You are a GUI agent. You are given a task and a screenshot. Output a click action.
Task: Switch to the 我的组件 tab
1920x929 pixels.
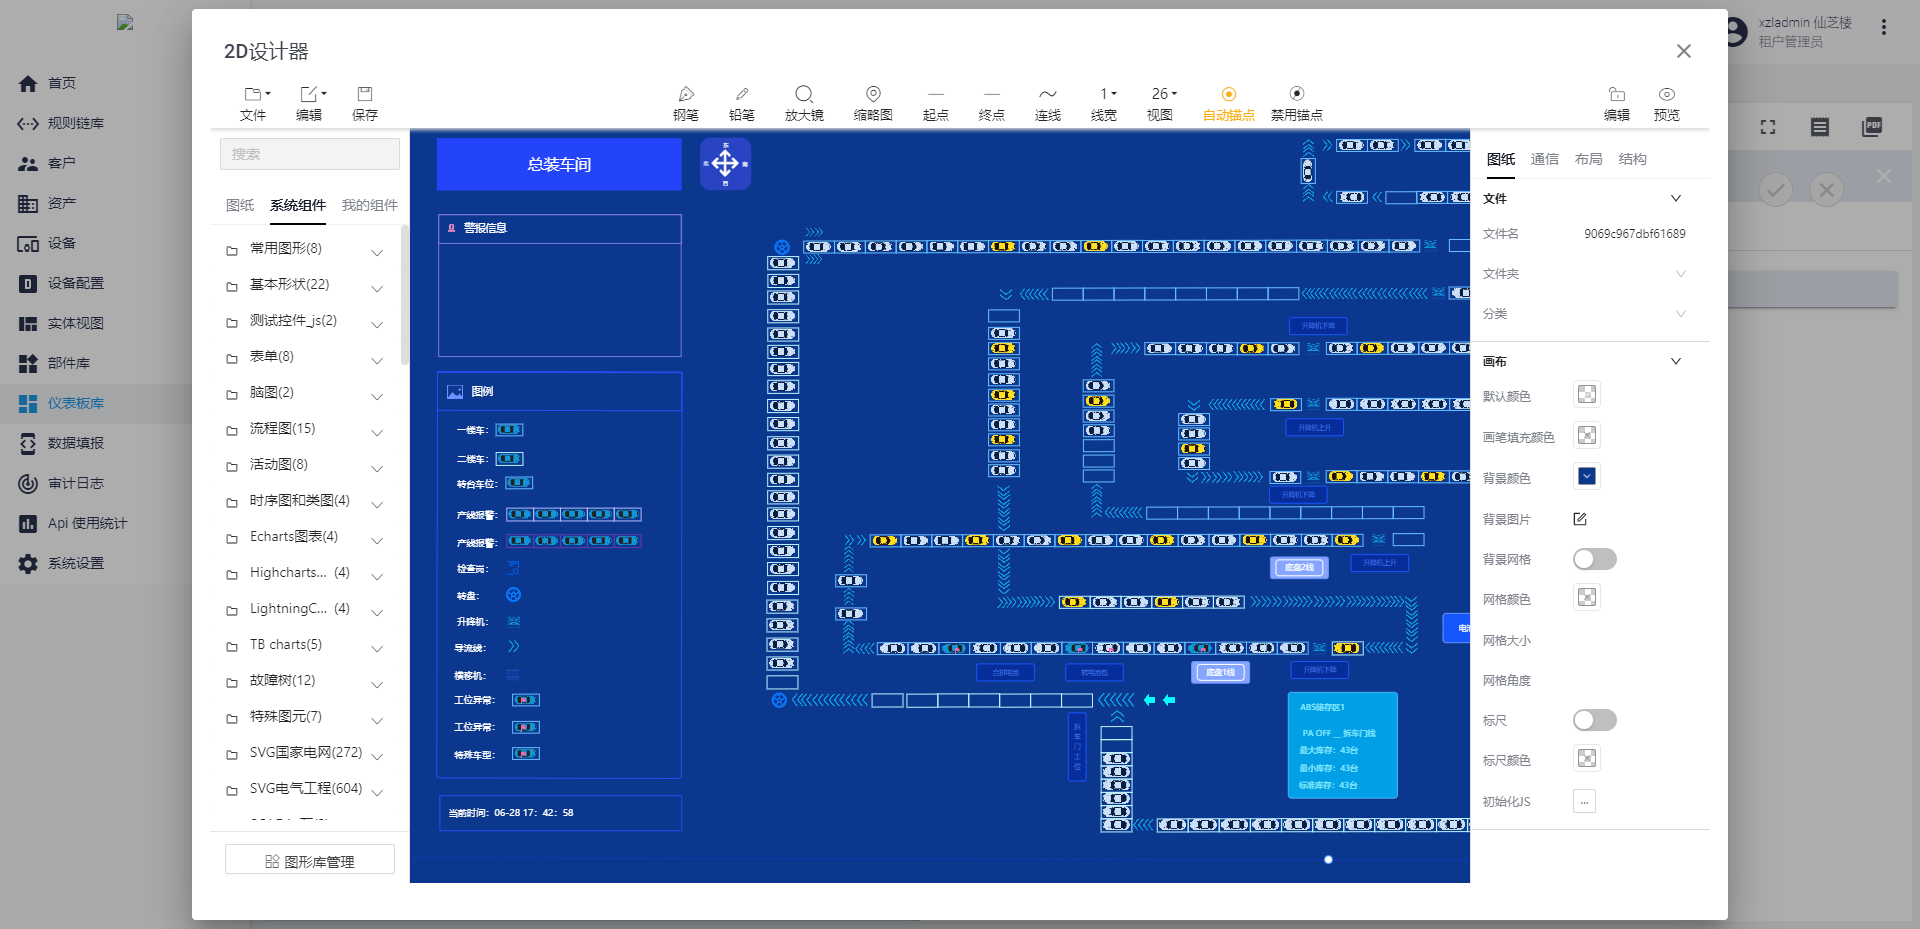[x=369, y=205]
